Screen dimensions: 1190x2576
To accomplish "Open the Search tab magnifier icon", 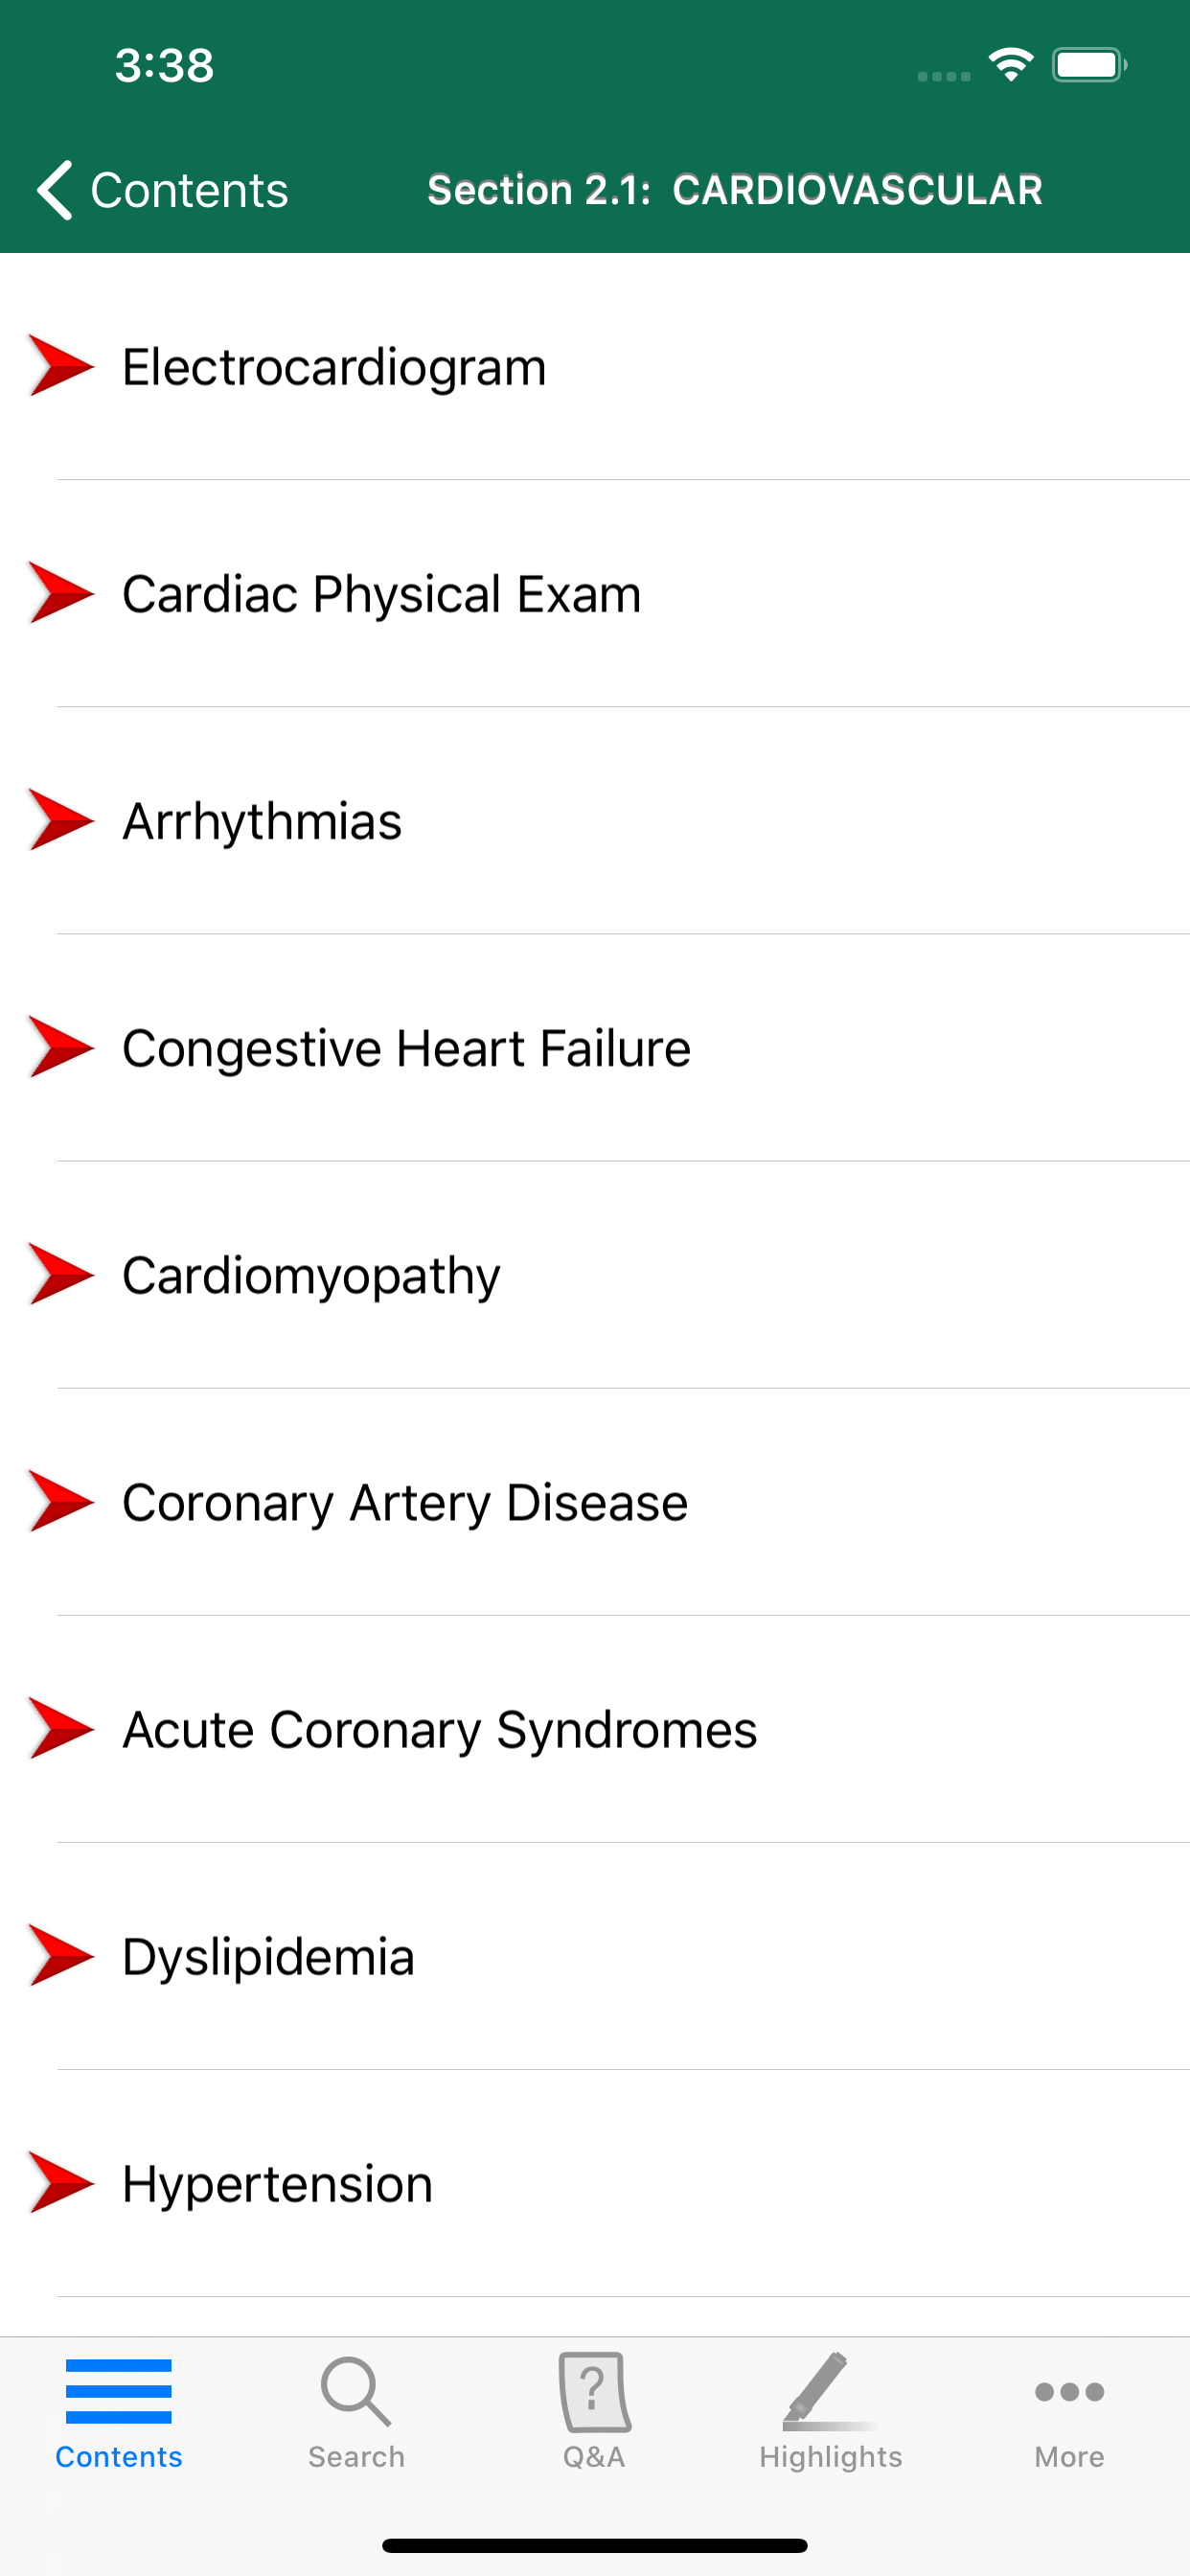I will pos(355,2390).
